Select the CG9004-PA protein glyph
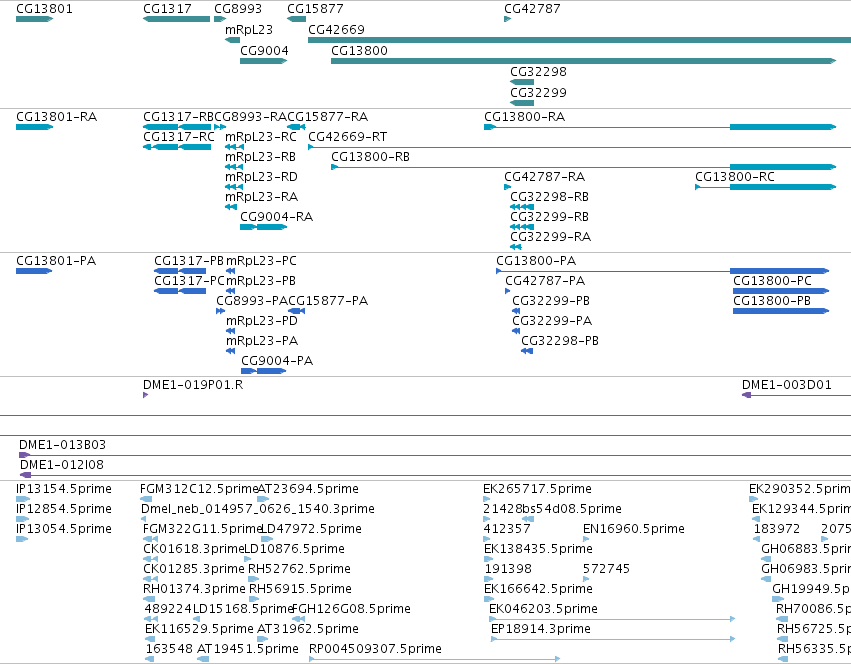The width and height of the screenshot is (851, 664). (x=263, y=371)
